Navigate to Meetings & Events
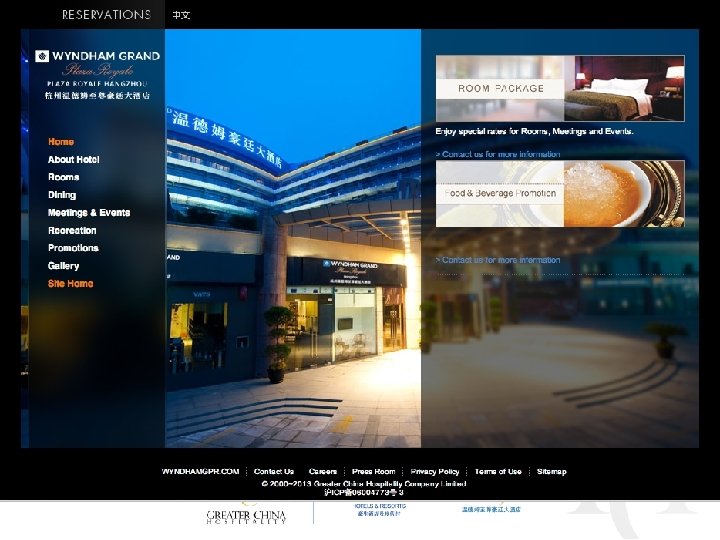The width and height of the screenshot is (720, 540). click(89, 213)
